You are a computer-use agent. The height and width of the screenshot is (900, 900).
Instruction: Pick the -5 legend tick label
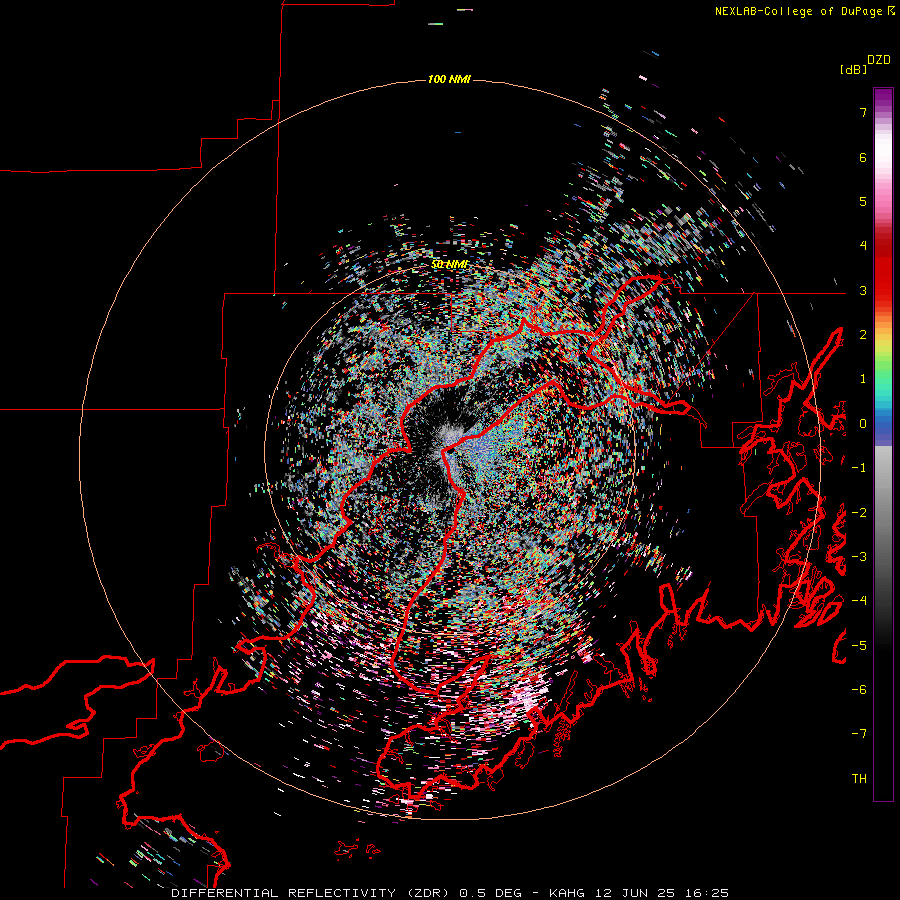coord(859,646)
